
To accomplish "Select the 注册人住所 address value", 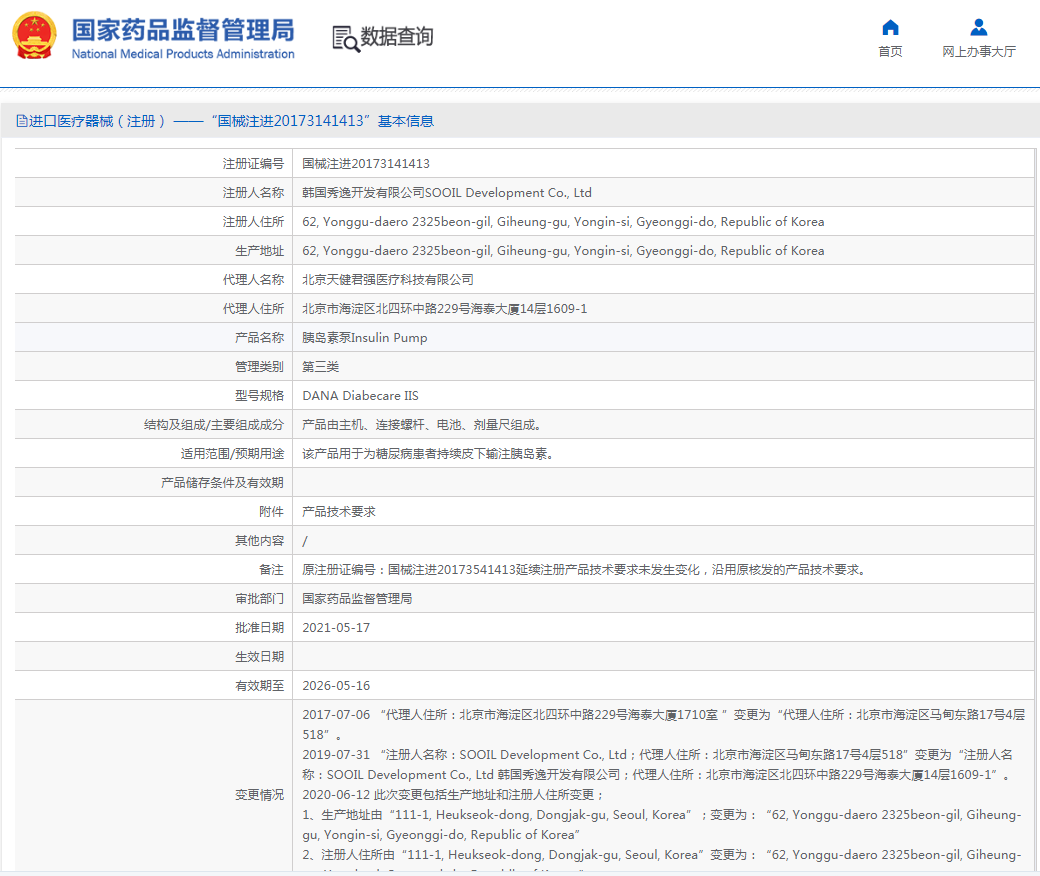I will pyautogui.click(x=563, y=222).
